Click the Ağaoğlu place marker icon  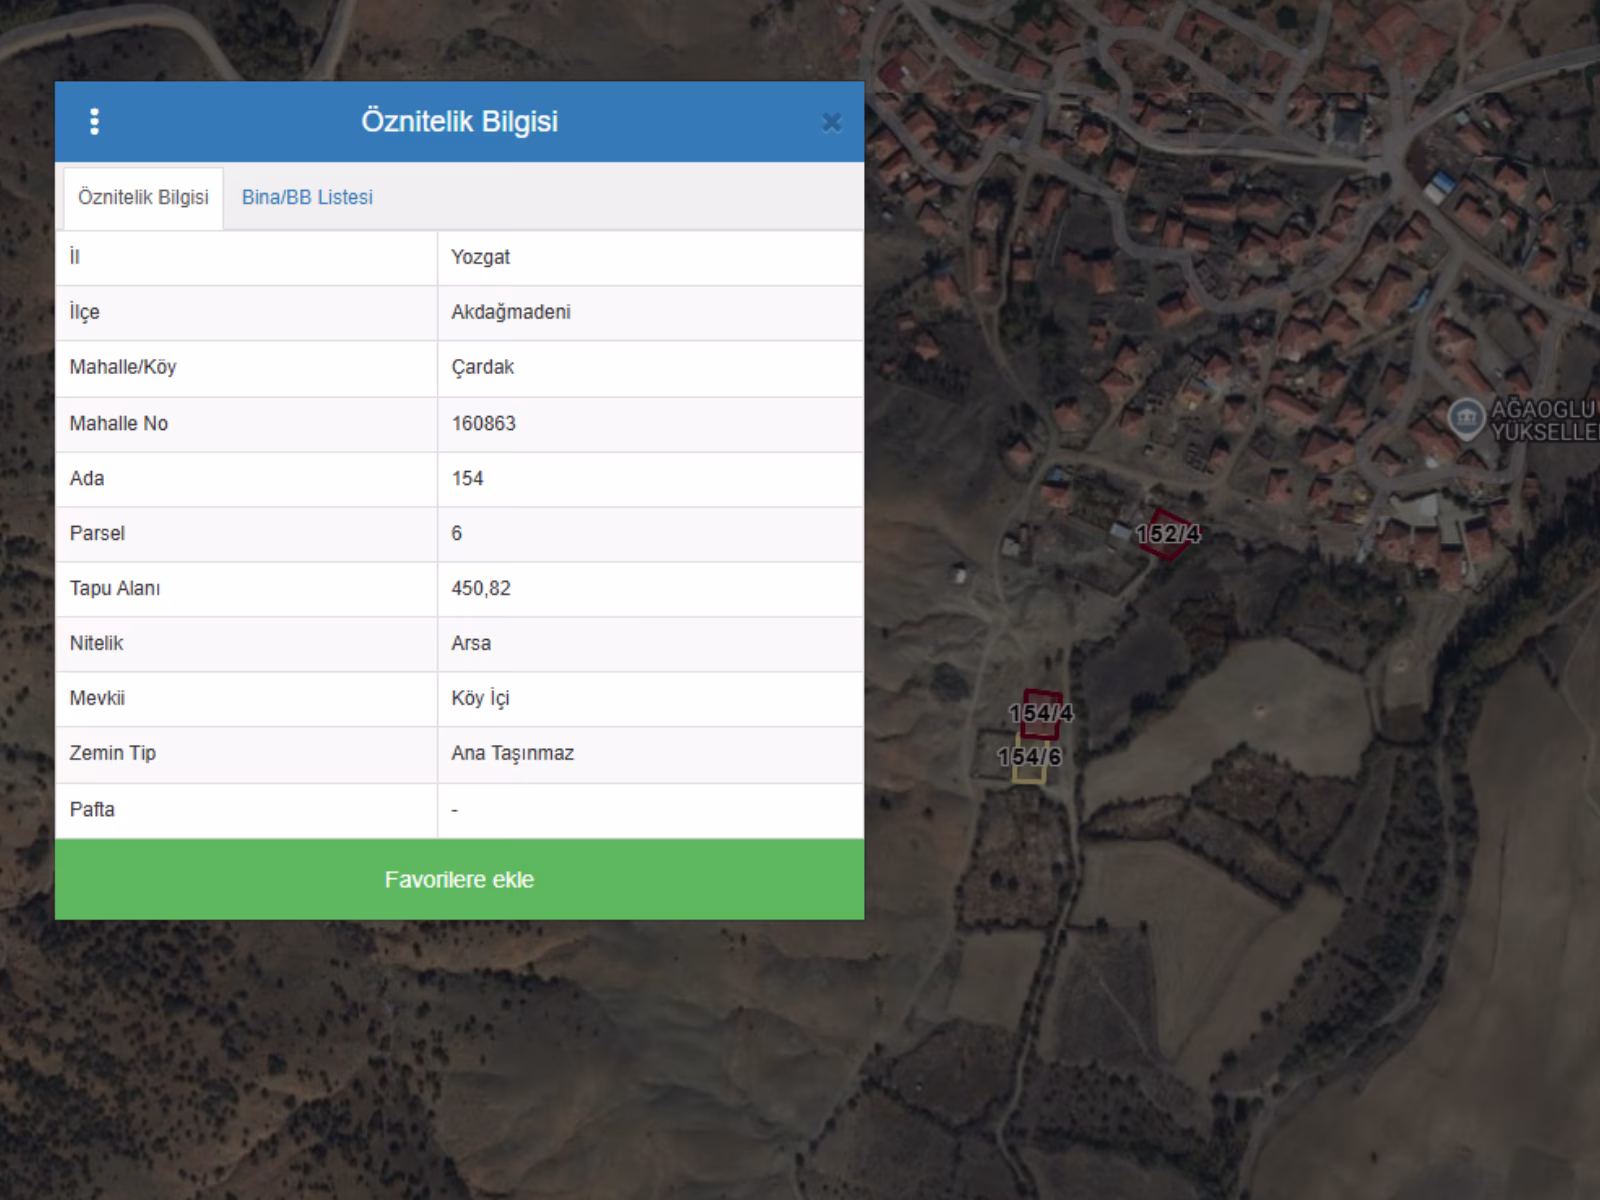[x=1465, y=418]
